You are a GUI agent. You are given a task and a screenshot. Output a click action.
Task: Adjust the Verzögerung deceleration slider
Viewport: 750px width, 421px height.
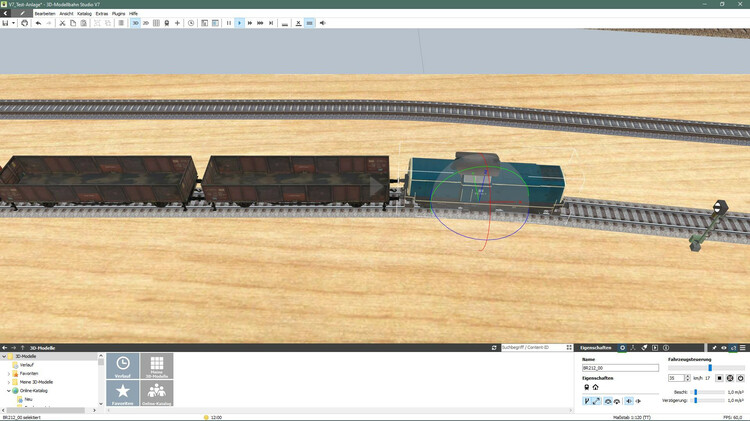tap(695, 400)
